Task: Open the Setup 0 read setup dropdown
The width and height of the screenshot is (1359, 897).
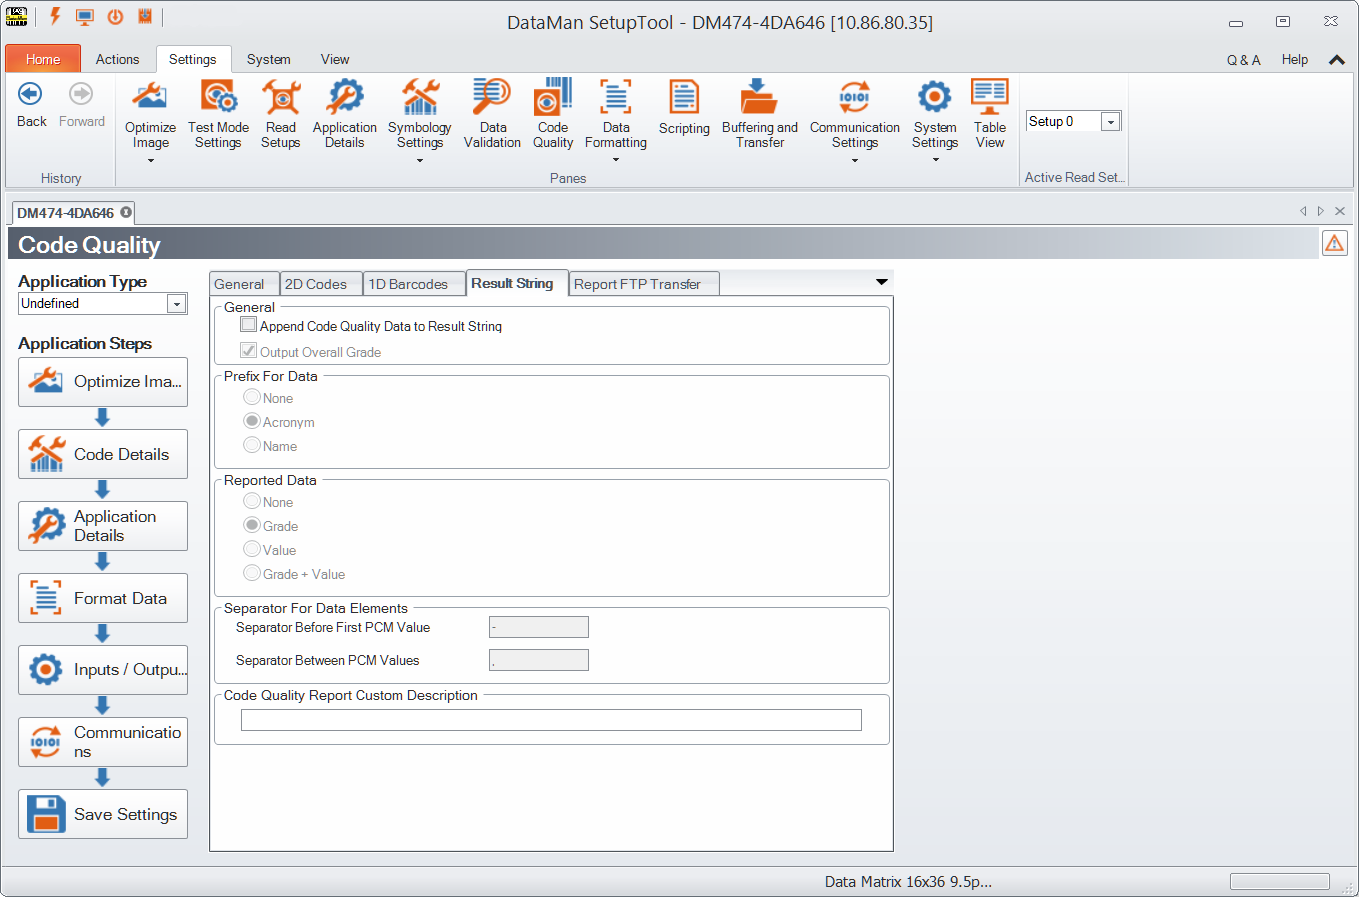Action: [x=1110, y=121]
